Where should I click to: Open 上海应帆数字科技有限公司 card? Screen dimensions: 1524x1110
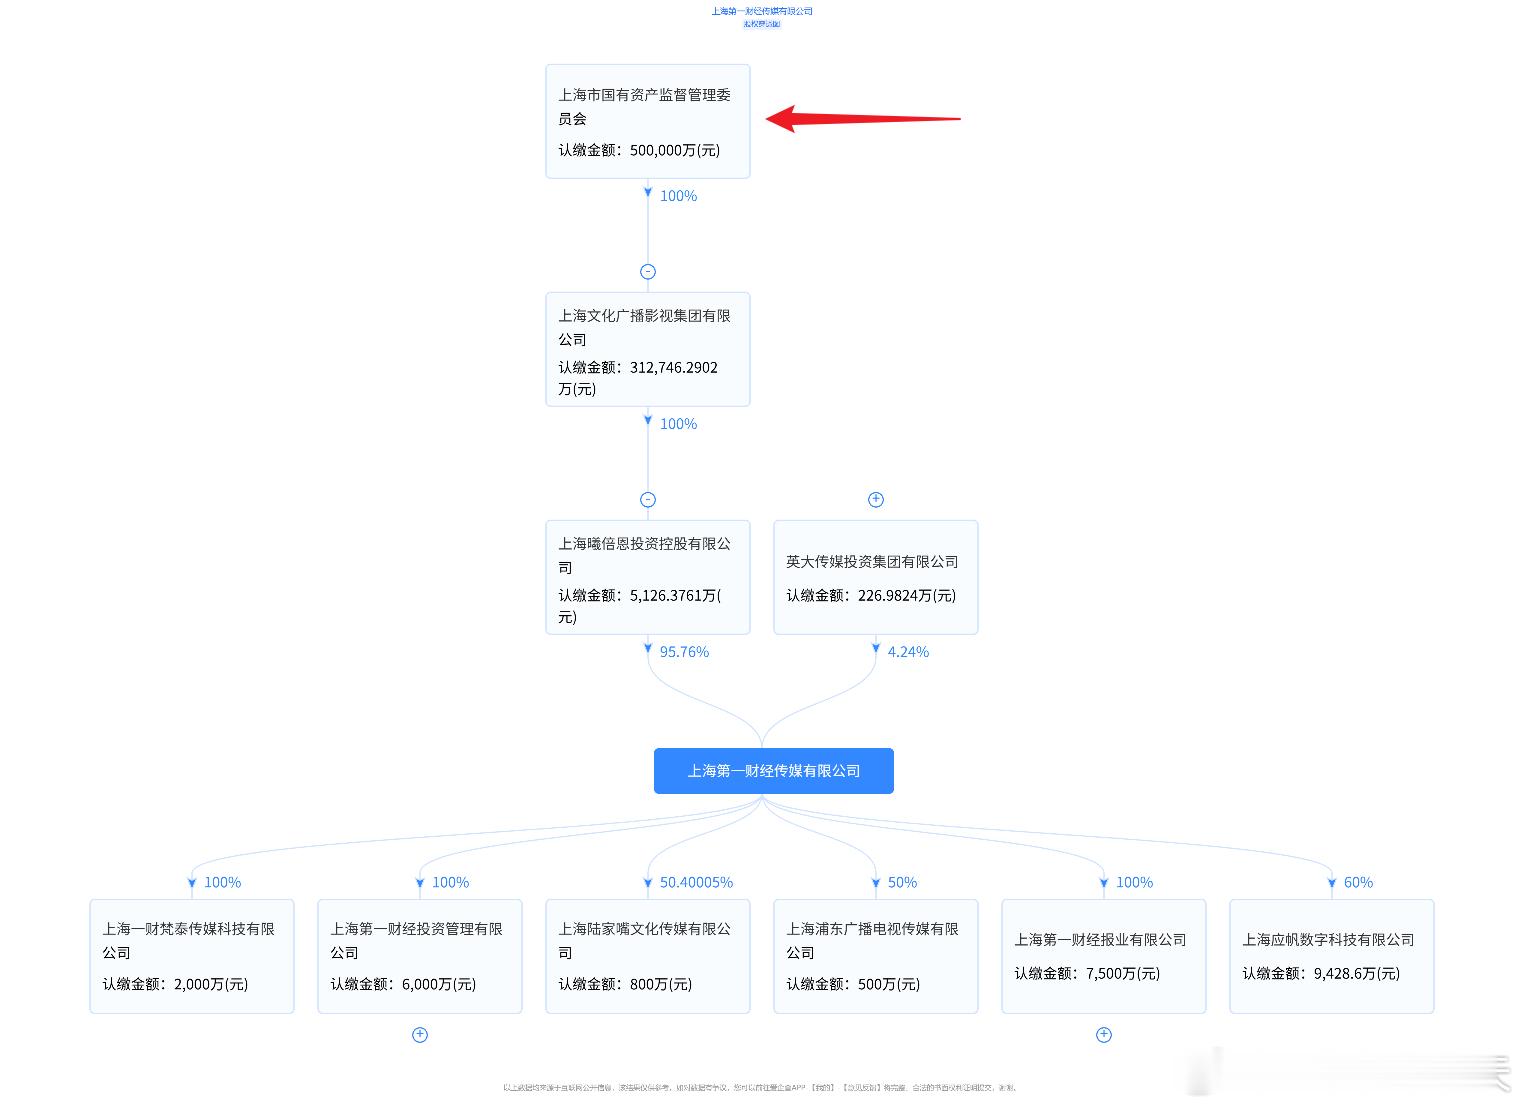(x=1332, y=957)
